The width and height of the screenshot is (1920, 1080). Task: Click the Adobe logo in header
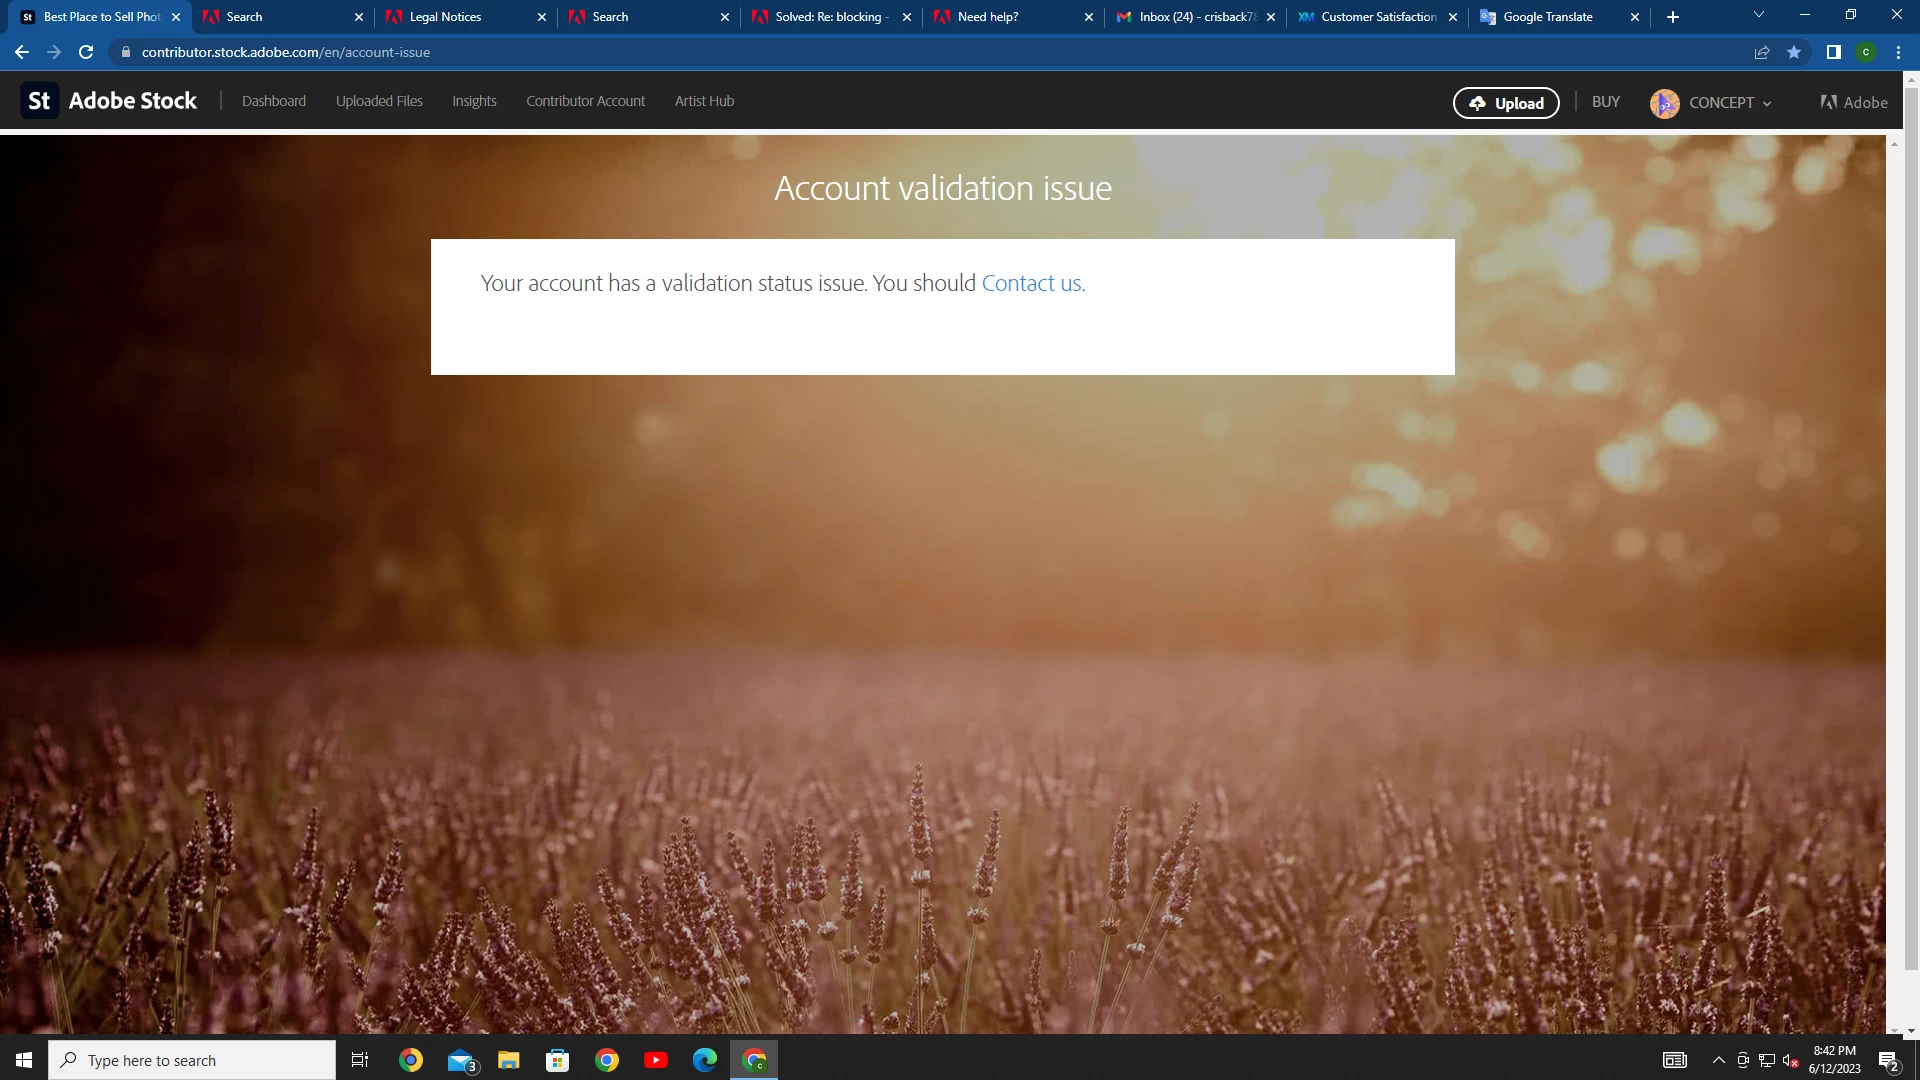tap(1854, 102)
